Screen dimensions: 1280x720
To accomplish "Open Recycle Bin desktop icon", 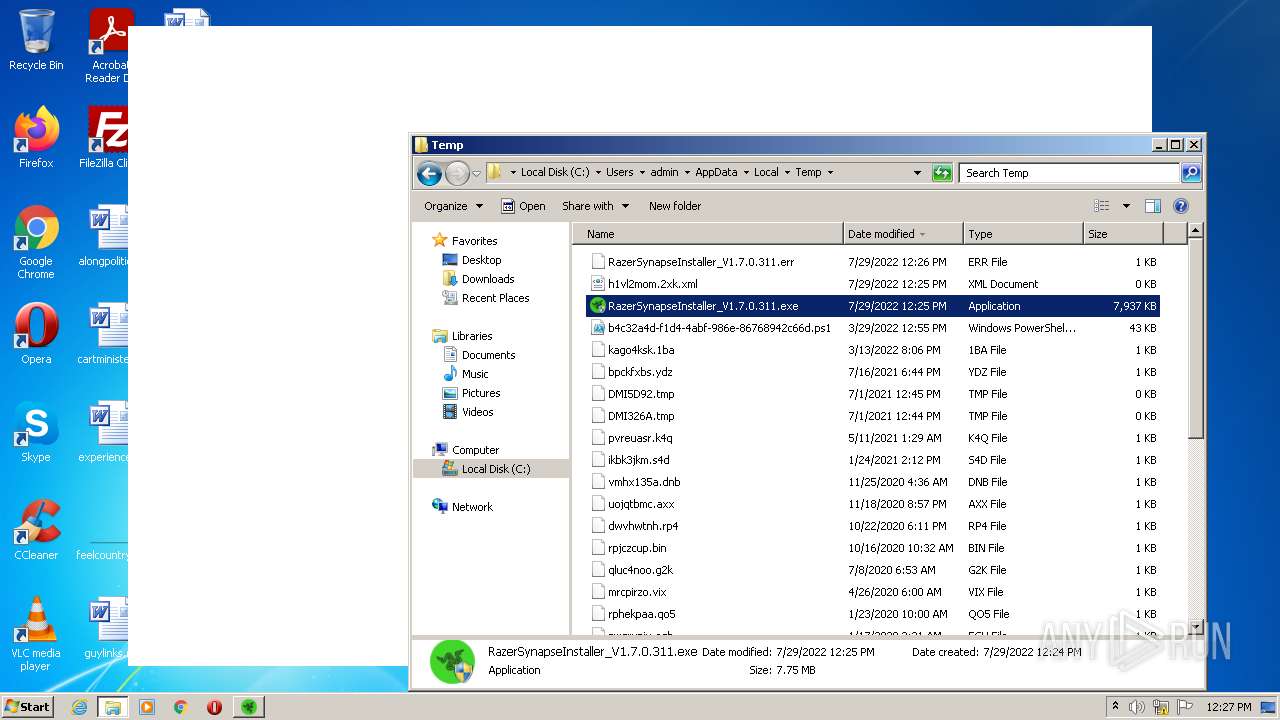I will pyautogui.click(x=36, y=40).
